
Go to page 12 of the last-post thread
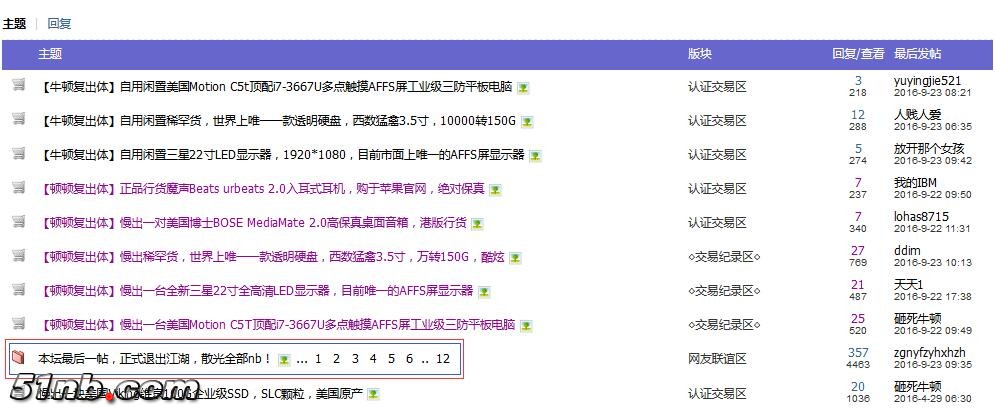443,358
